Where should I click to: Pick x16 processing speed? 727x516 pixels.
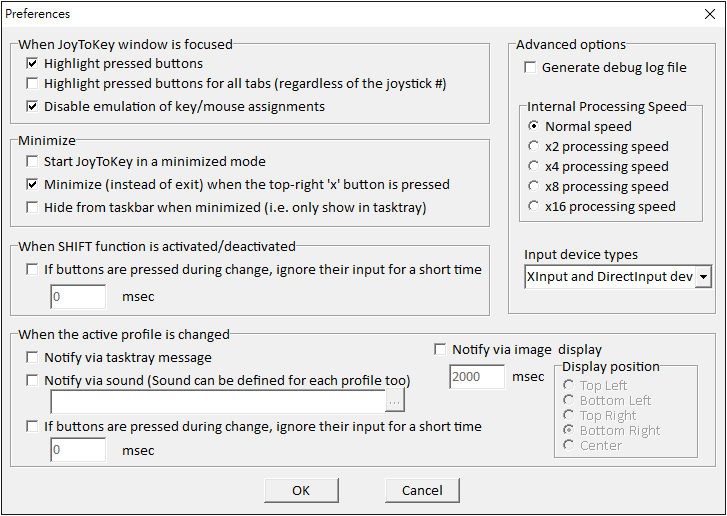point(535,207)
